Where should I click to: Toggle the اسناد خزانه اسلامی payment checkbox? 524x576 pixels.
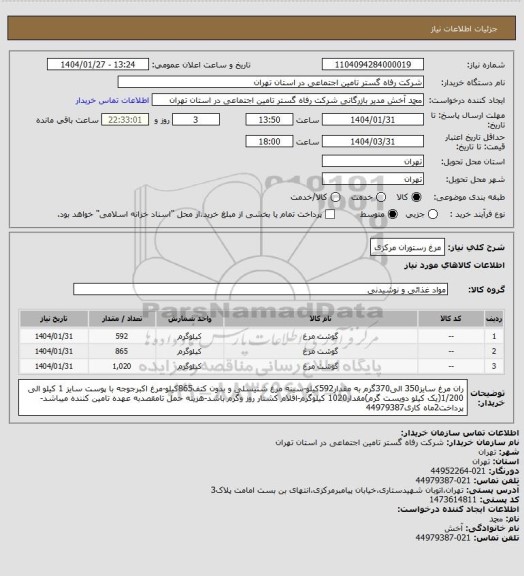[x=330, y=214]
